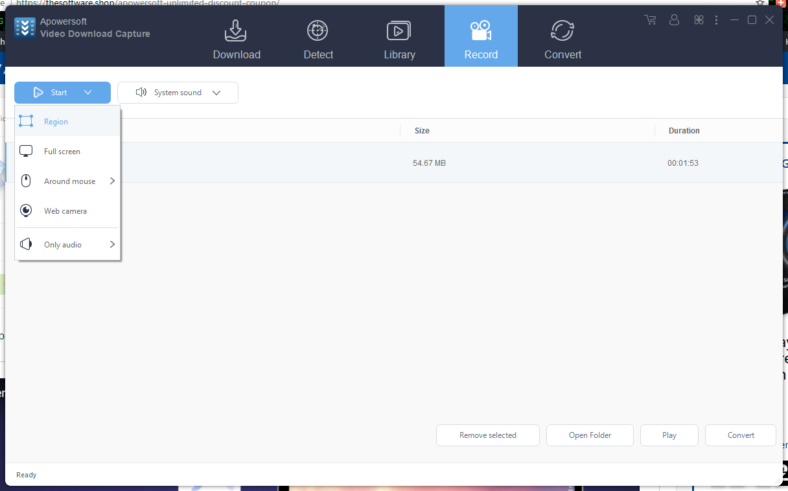Collapse the Start dropdown arrow
Screen dimensions: 788x491
88,92
